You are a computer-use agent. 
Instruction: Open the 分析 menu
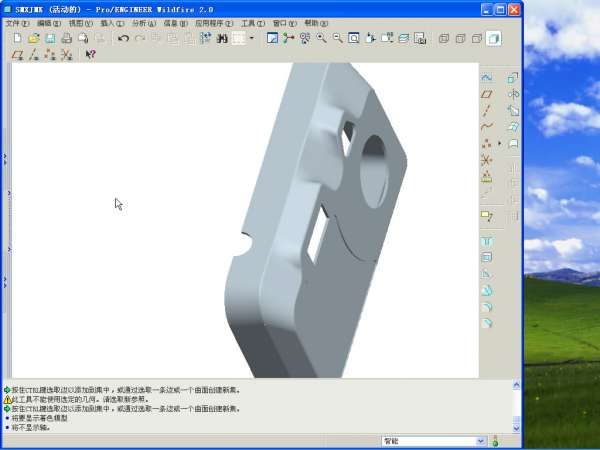pos(144,23)
